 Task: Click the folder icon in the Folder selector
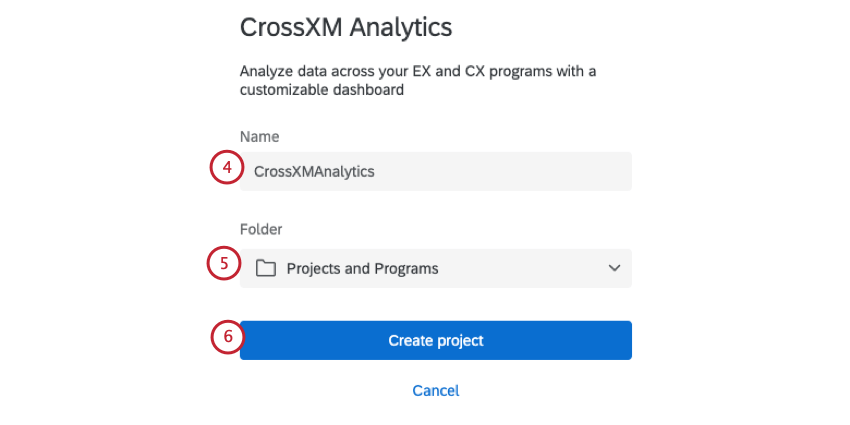coord(266,268)
